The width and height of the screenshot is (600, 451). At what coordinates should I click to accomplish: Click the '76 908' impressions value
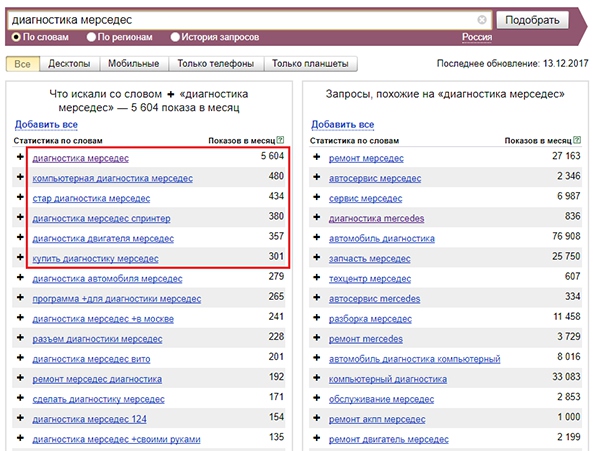[x=566, y=236]
